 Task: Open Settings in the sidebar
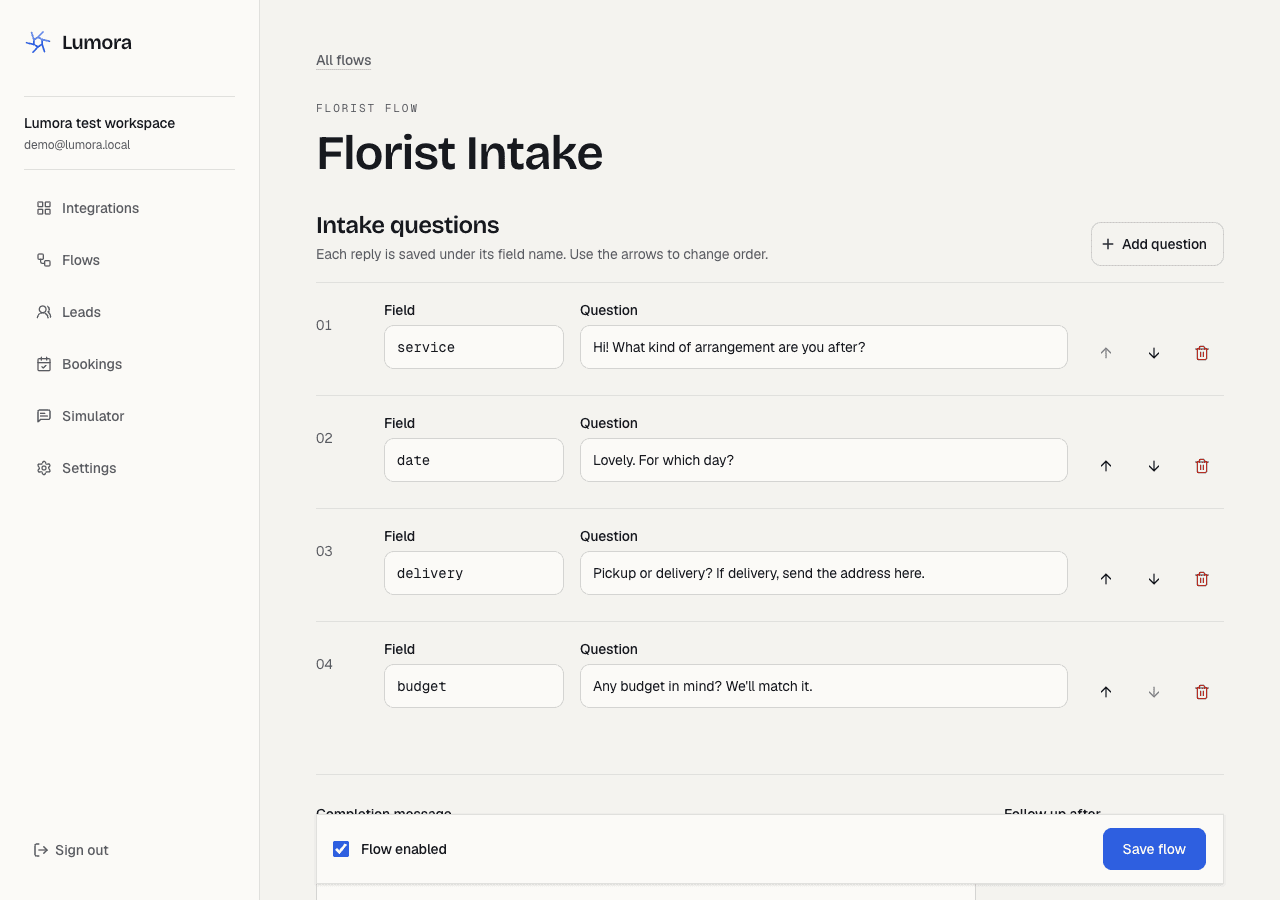pos(129,468)
